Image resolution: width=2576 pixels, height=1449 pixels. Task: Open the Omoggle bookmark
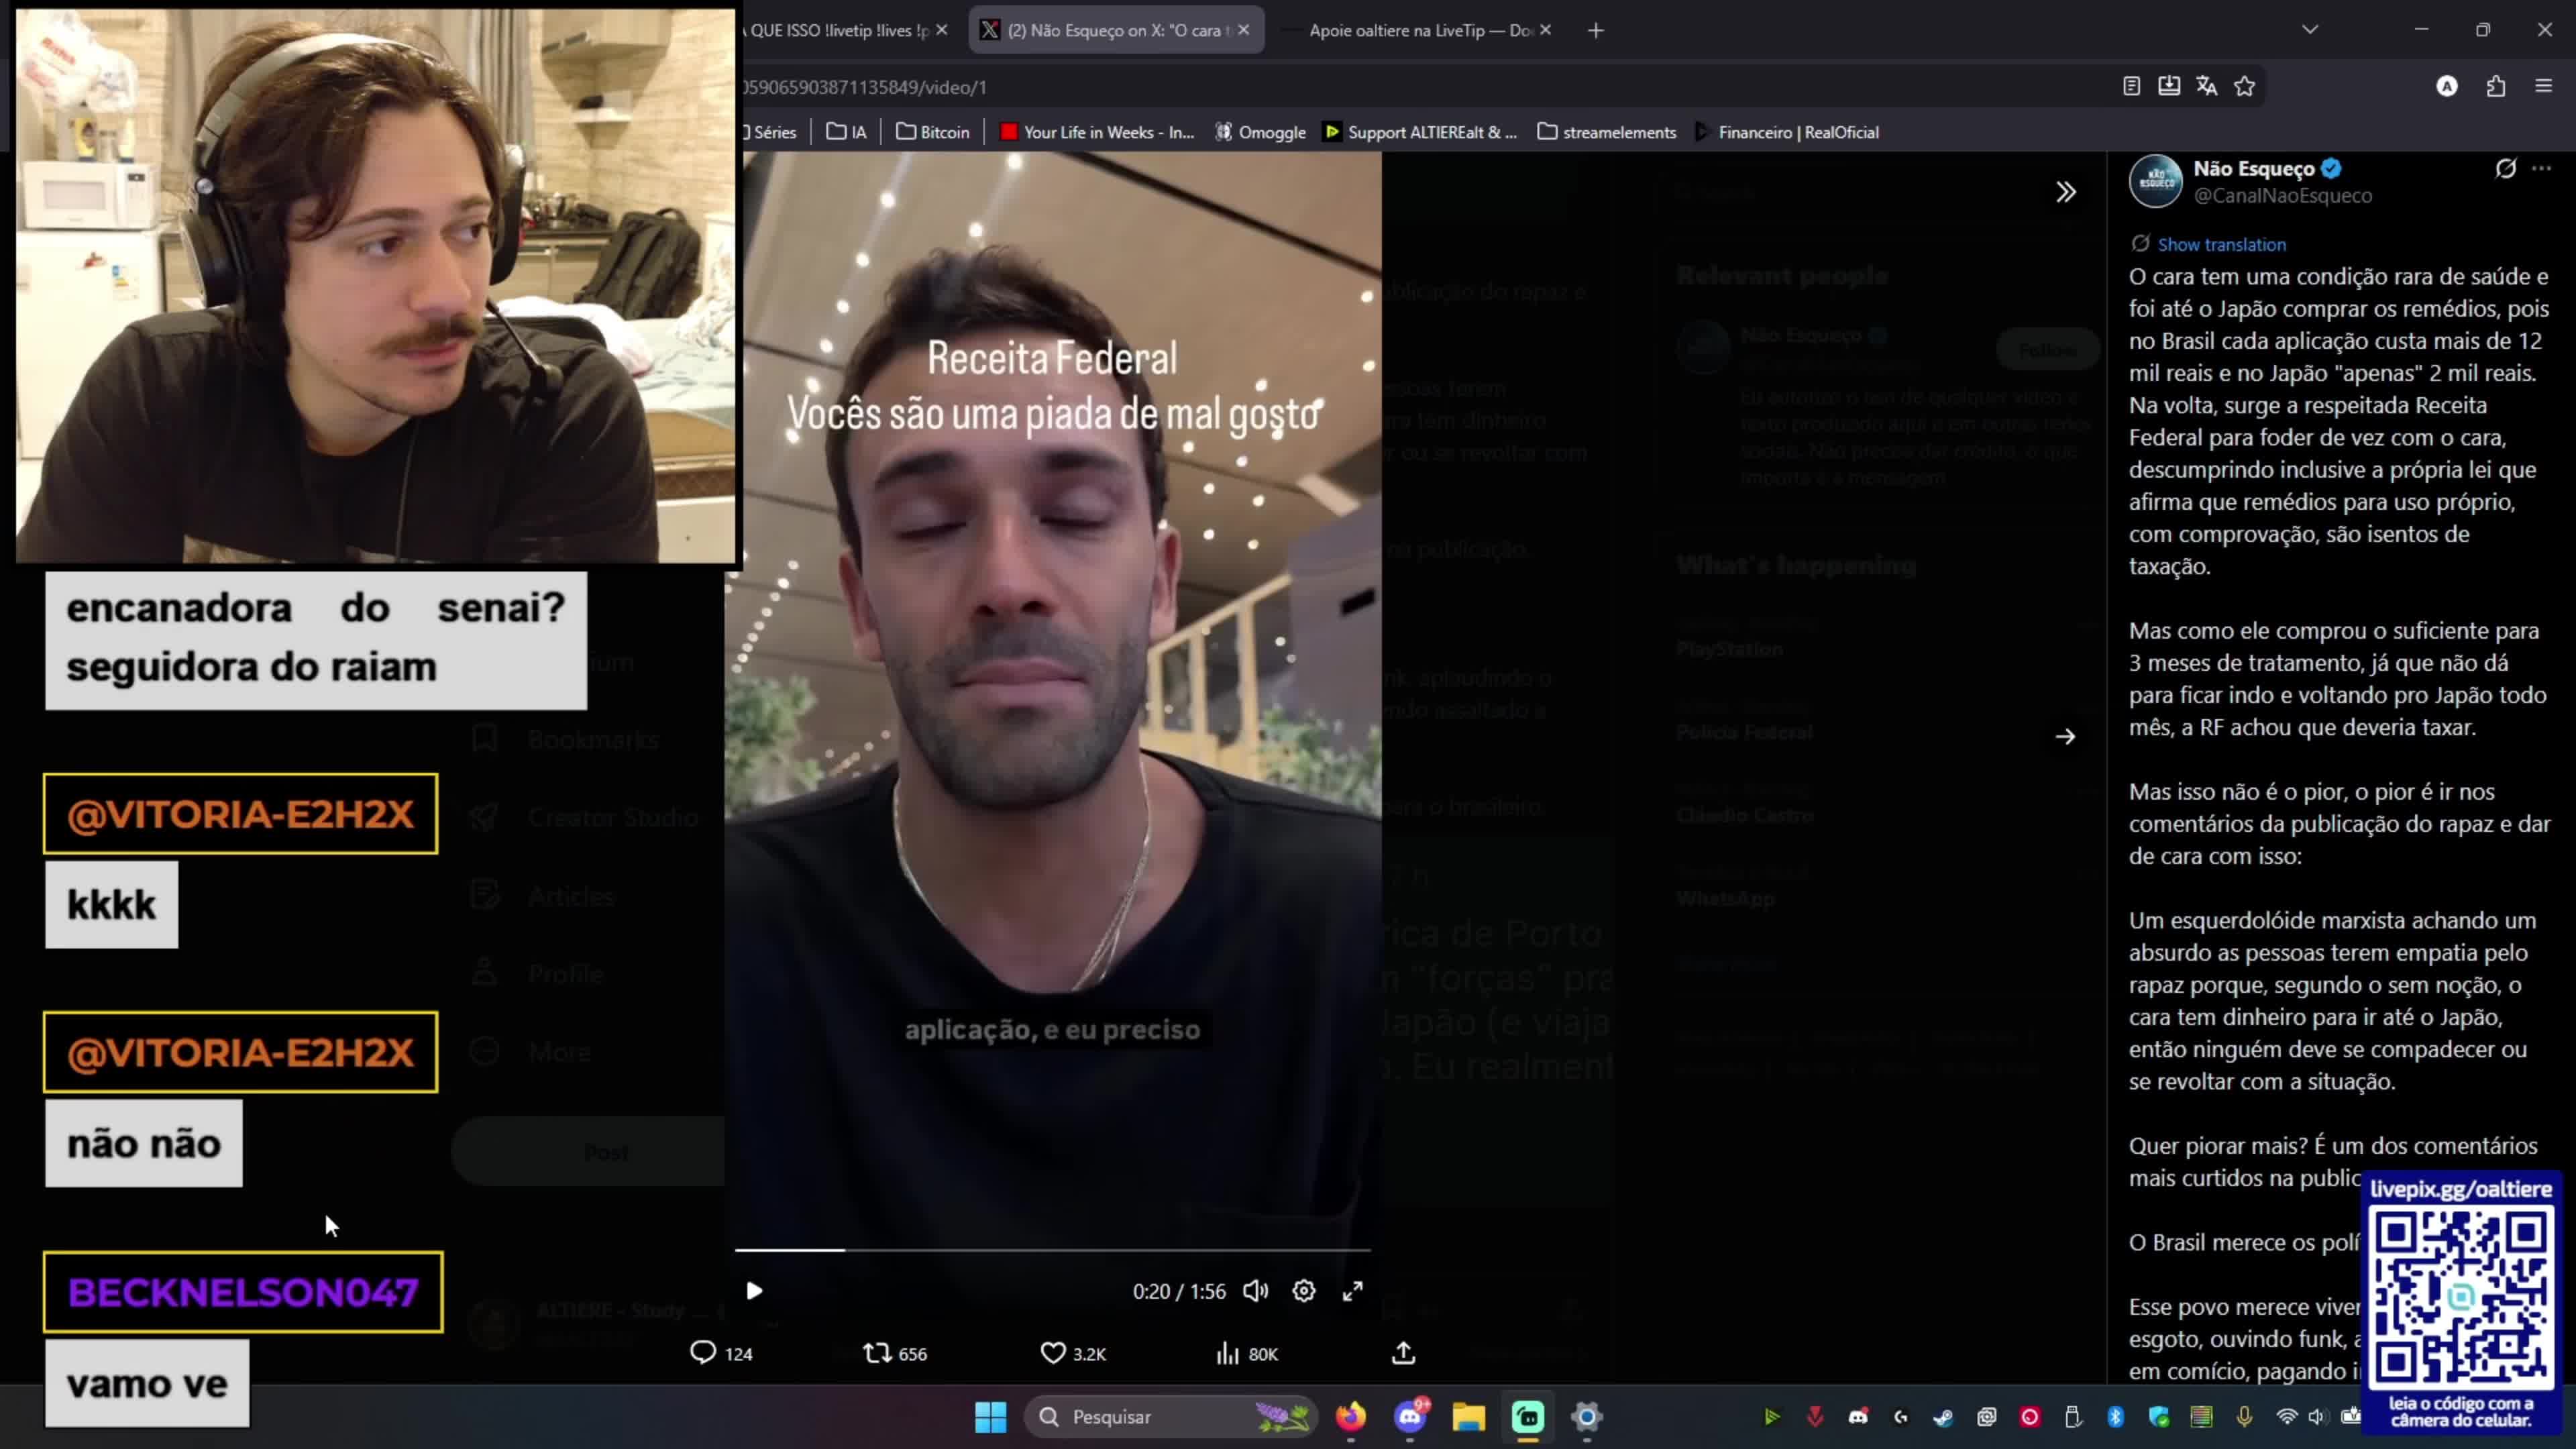pyautogui.click(x=1260, y=132)
